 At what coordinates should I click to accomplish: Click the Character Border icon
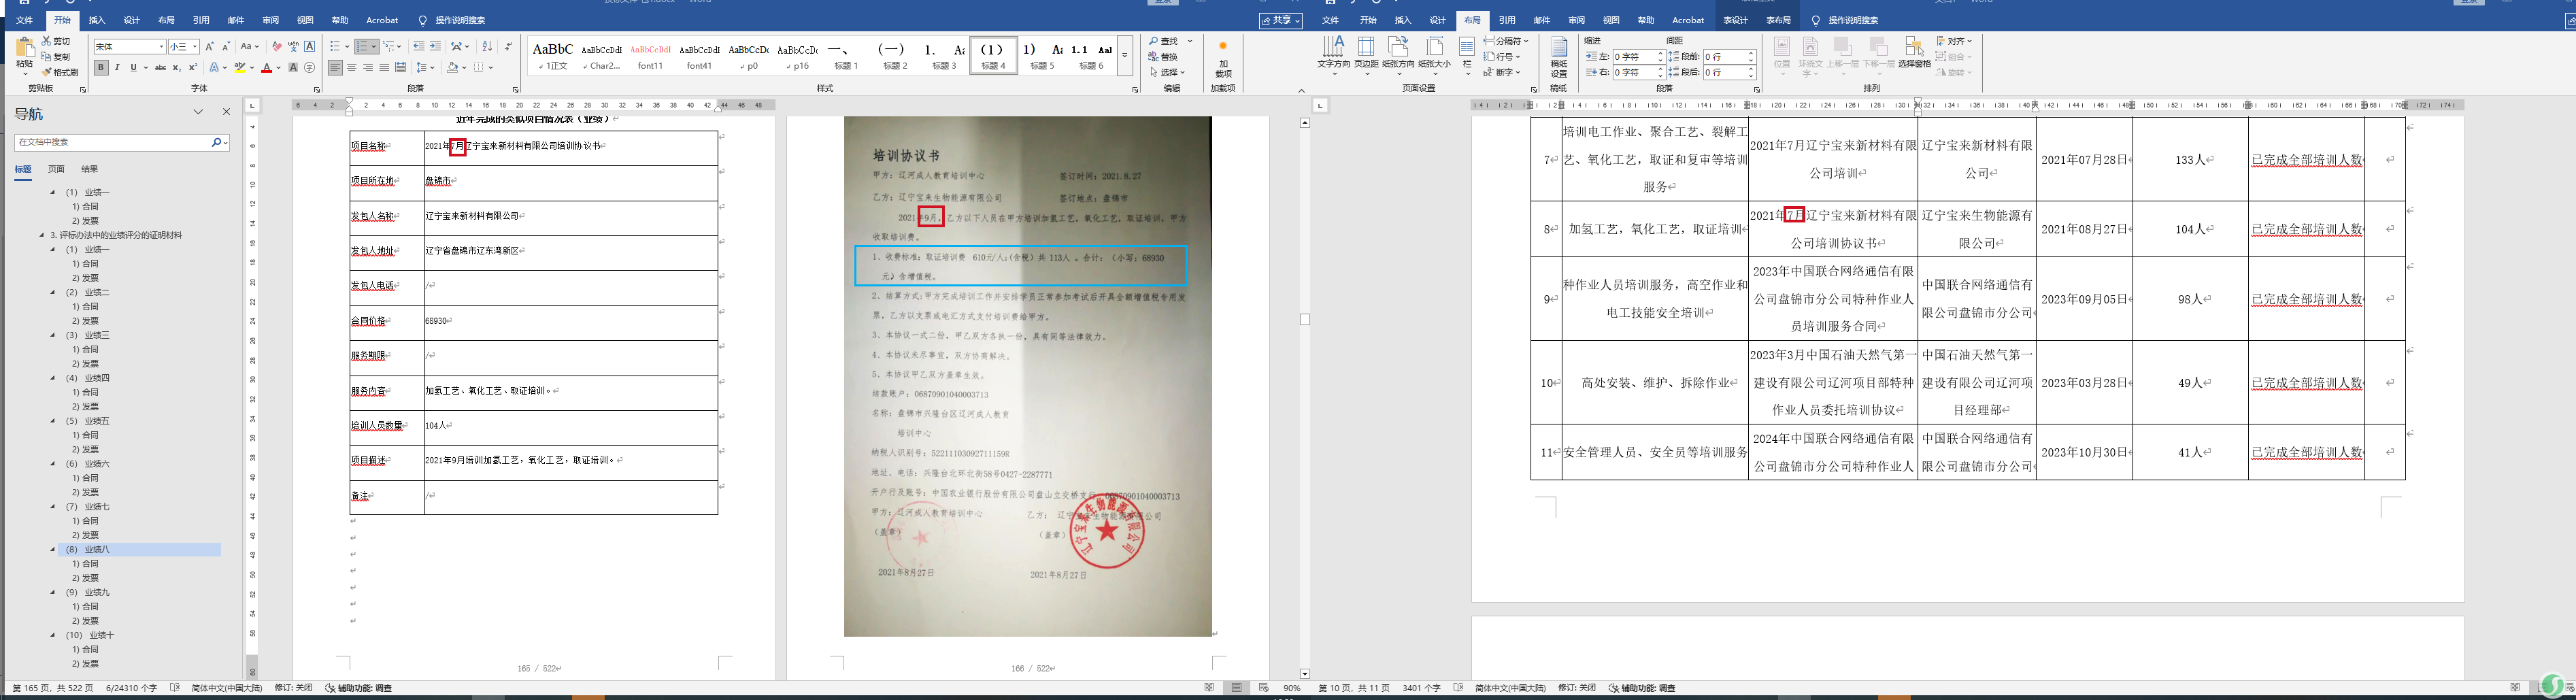pyautogui.click(x=310, y=46)
